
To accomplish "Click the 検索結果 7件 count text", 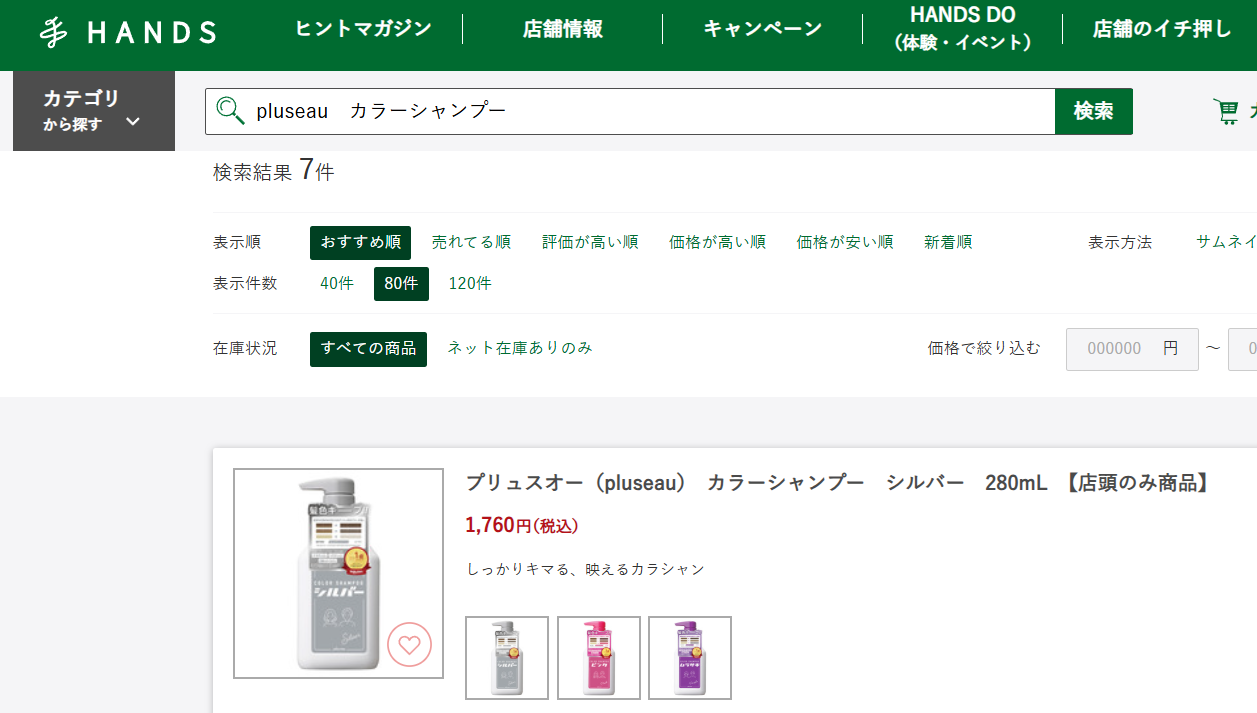I will coord(274,171).
